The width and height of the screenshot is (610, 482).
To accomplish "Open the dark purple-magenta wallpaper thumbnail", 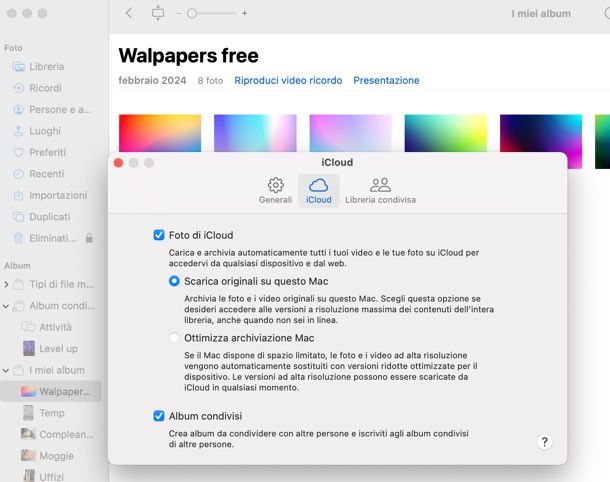I will [x=541, y=133].
